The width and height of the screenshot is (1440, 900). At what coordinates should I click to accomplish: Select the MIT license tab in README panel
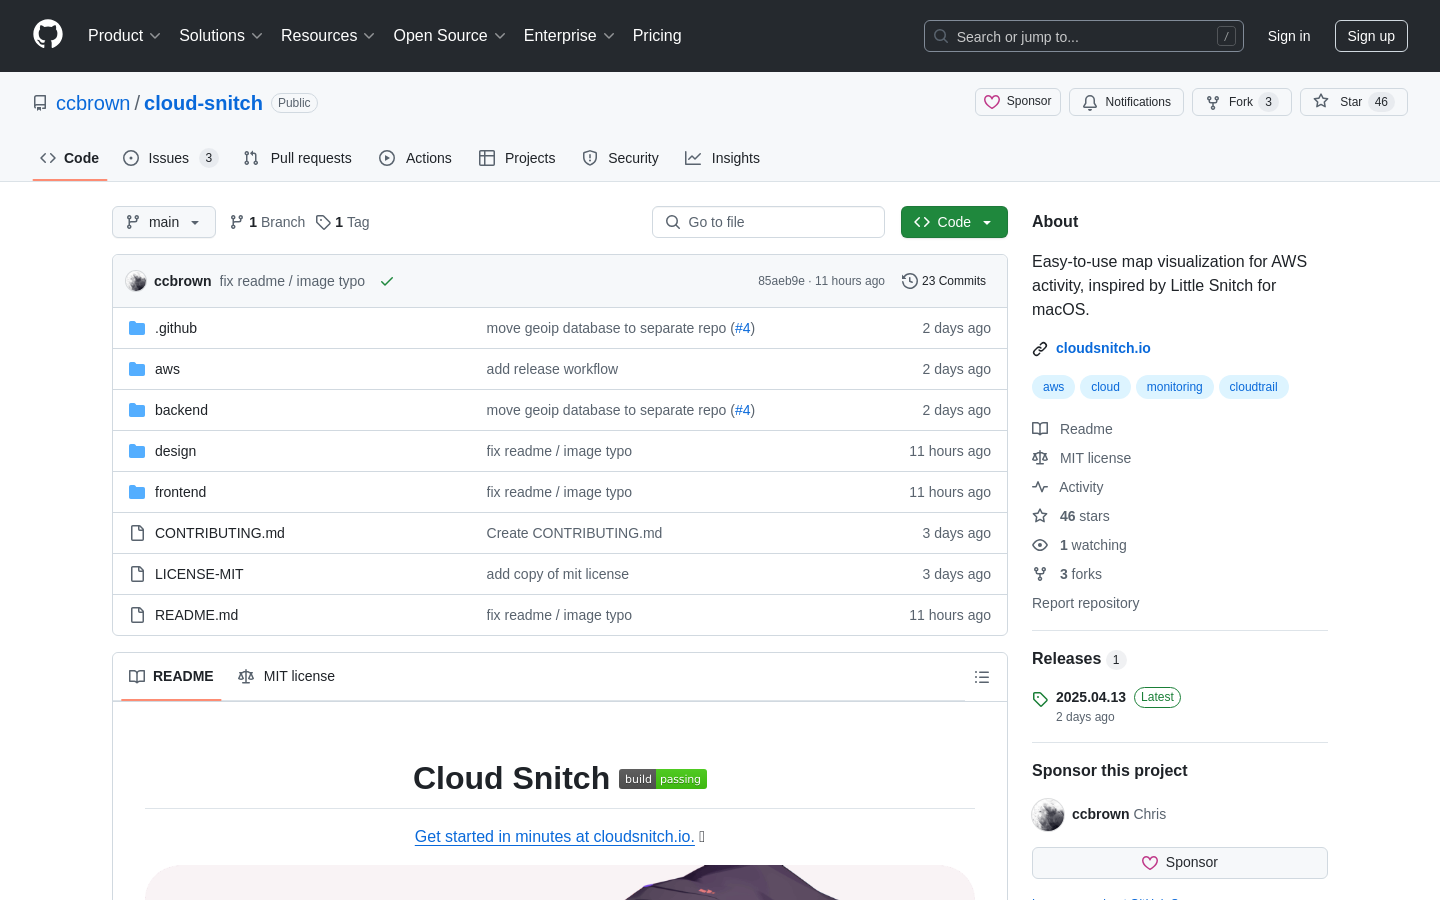click(x=286, y=676)
